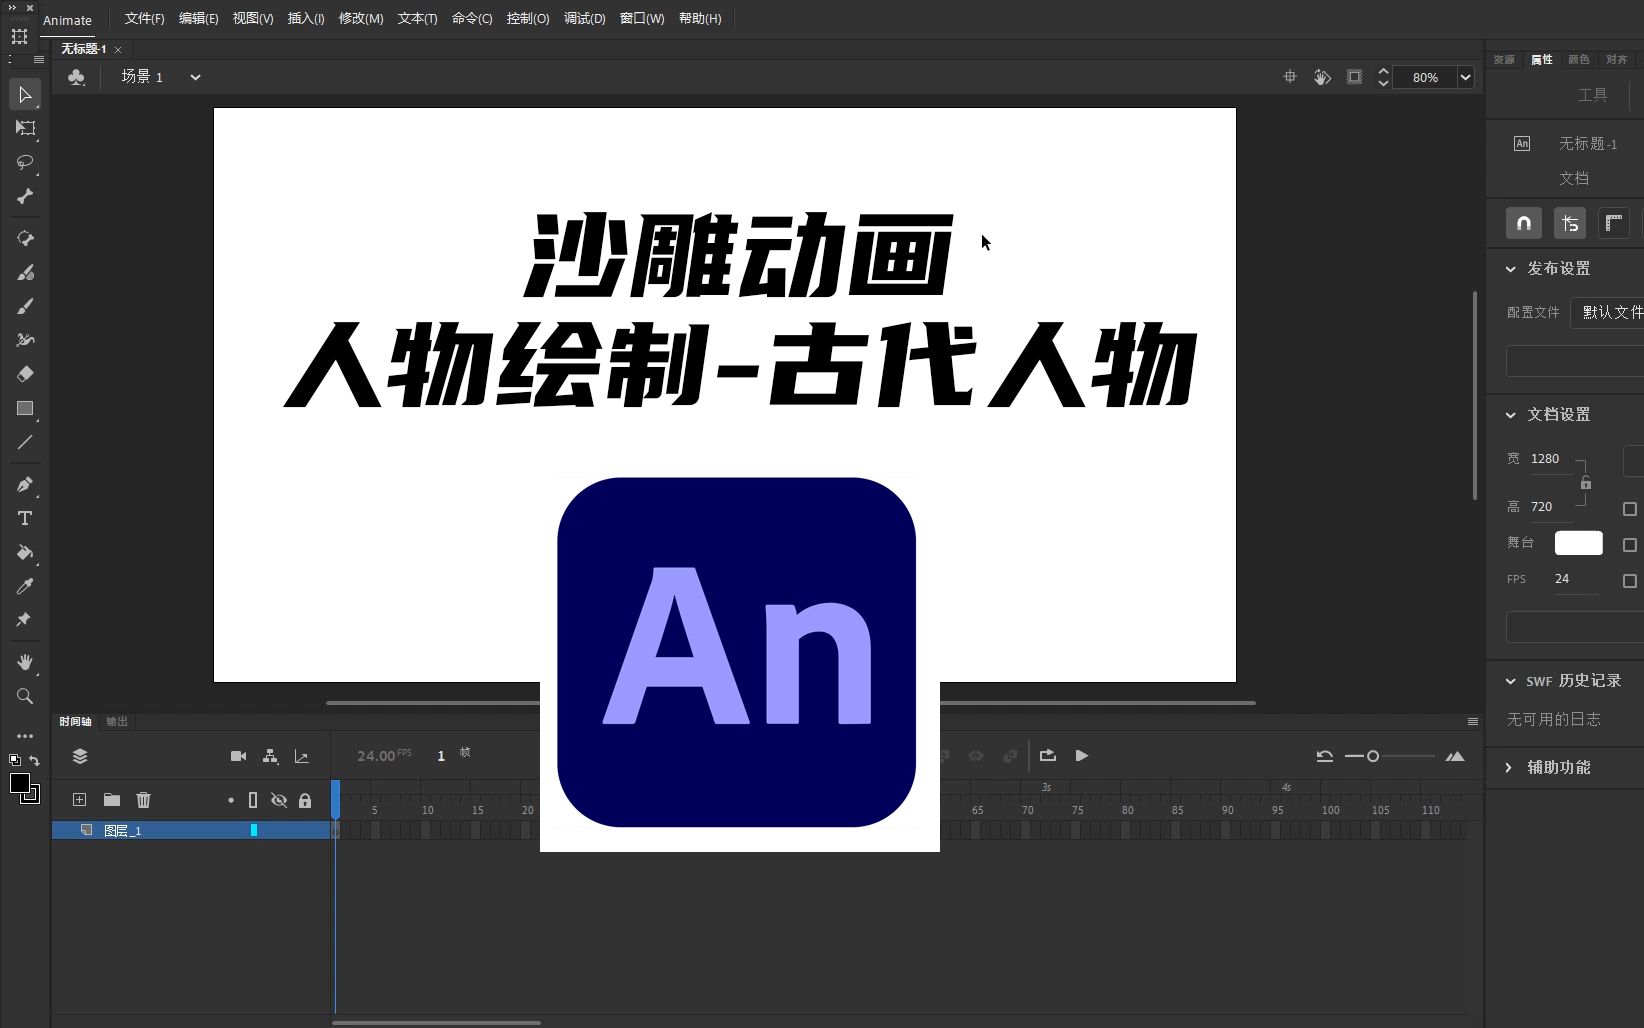Open the scene 1 dropdown
The height and width of the screenshot is (1028, 1644).
point(195,77)
